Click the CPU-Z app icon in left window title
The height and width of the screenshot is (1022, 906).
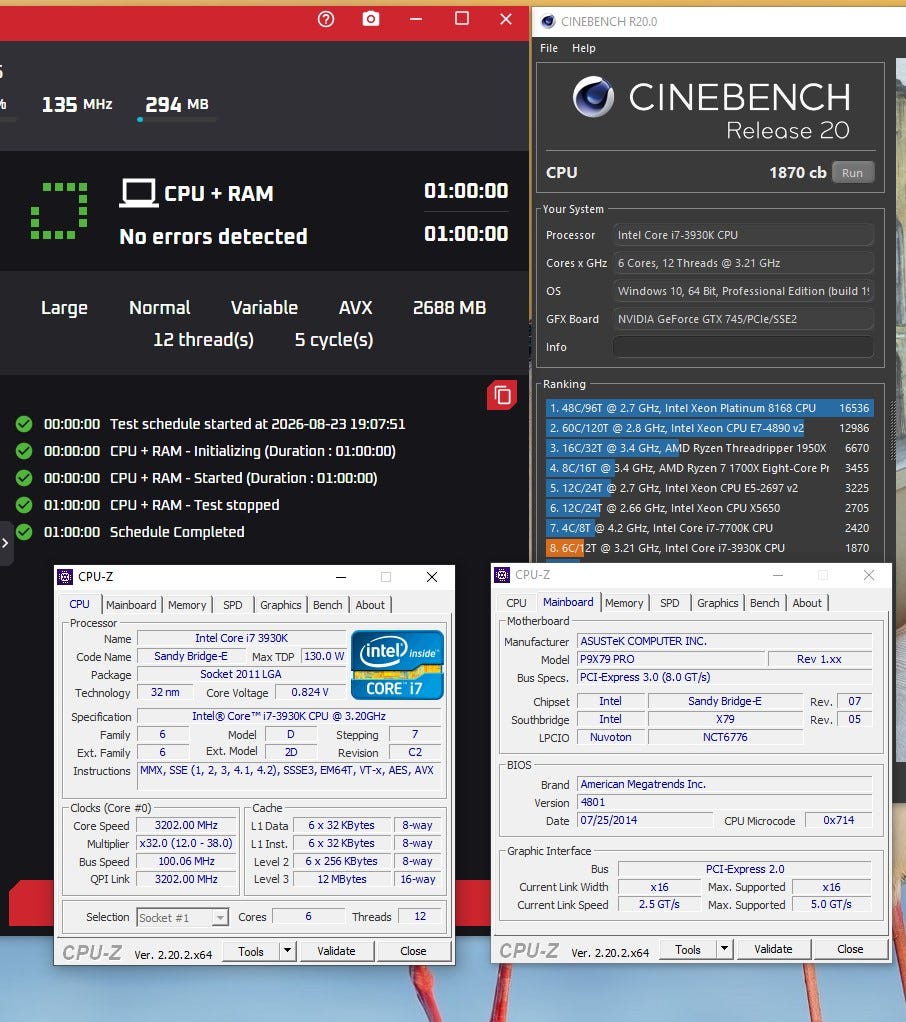pos(65,577)
